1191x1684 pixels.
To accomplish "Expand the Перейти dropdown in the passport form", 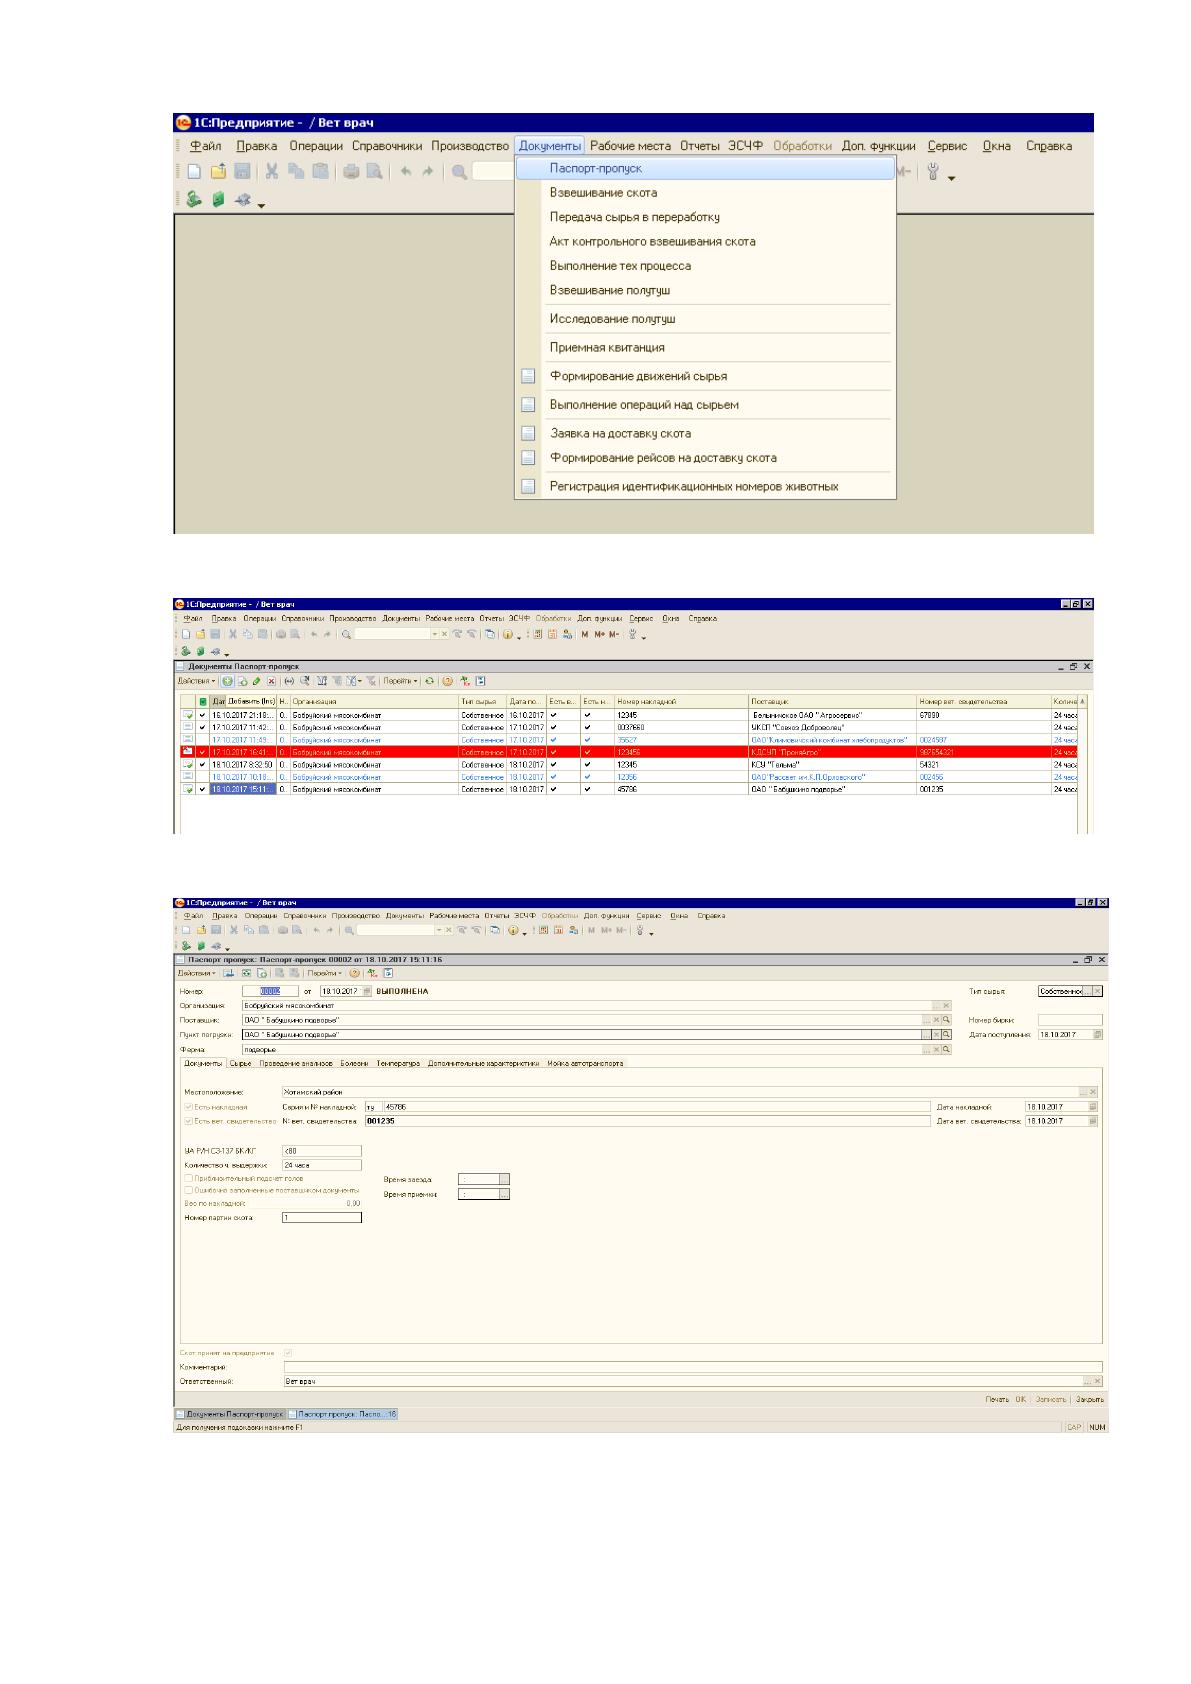I will coord(323,973).
